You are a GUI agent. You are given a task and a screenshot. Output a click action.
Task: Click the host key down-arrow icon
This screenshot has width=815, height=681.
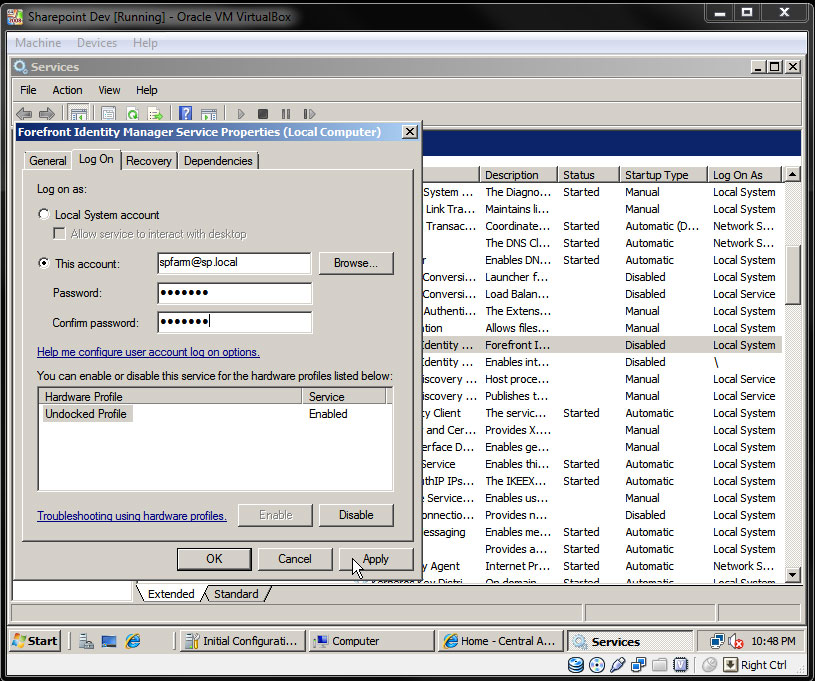click(x=730, y=665)
